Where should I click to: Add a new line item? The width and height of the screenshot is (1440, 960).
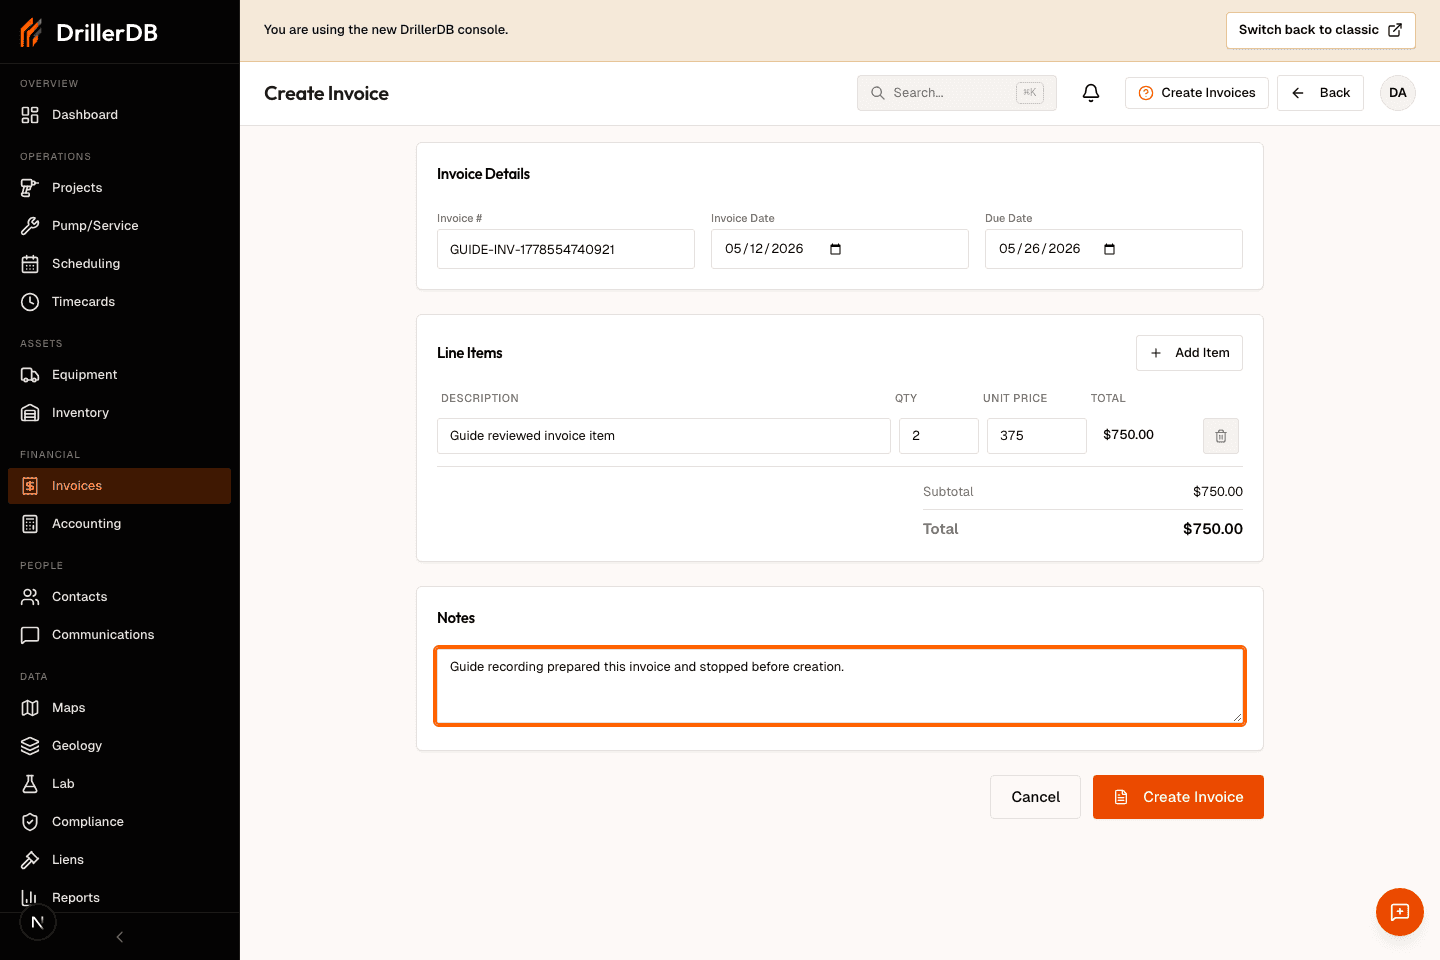1189,353
